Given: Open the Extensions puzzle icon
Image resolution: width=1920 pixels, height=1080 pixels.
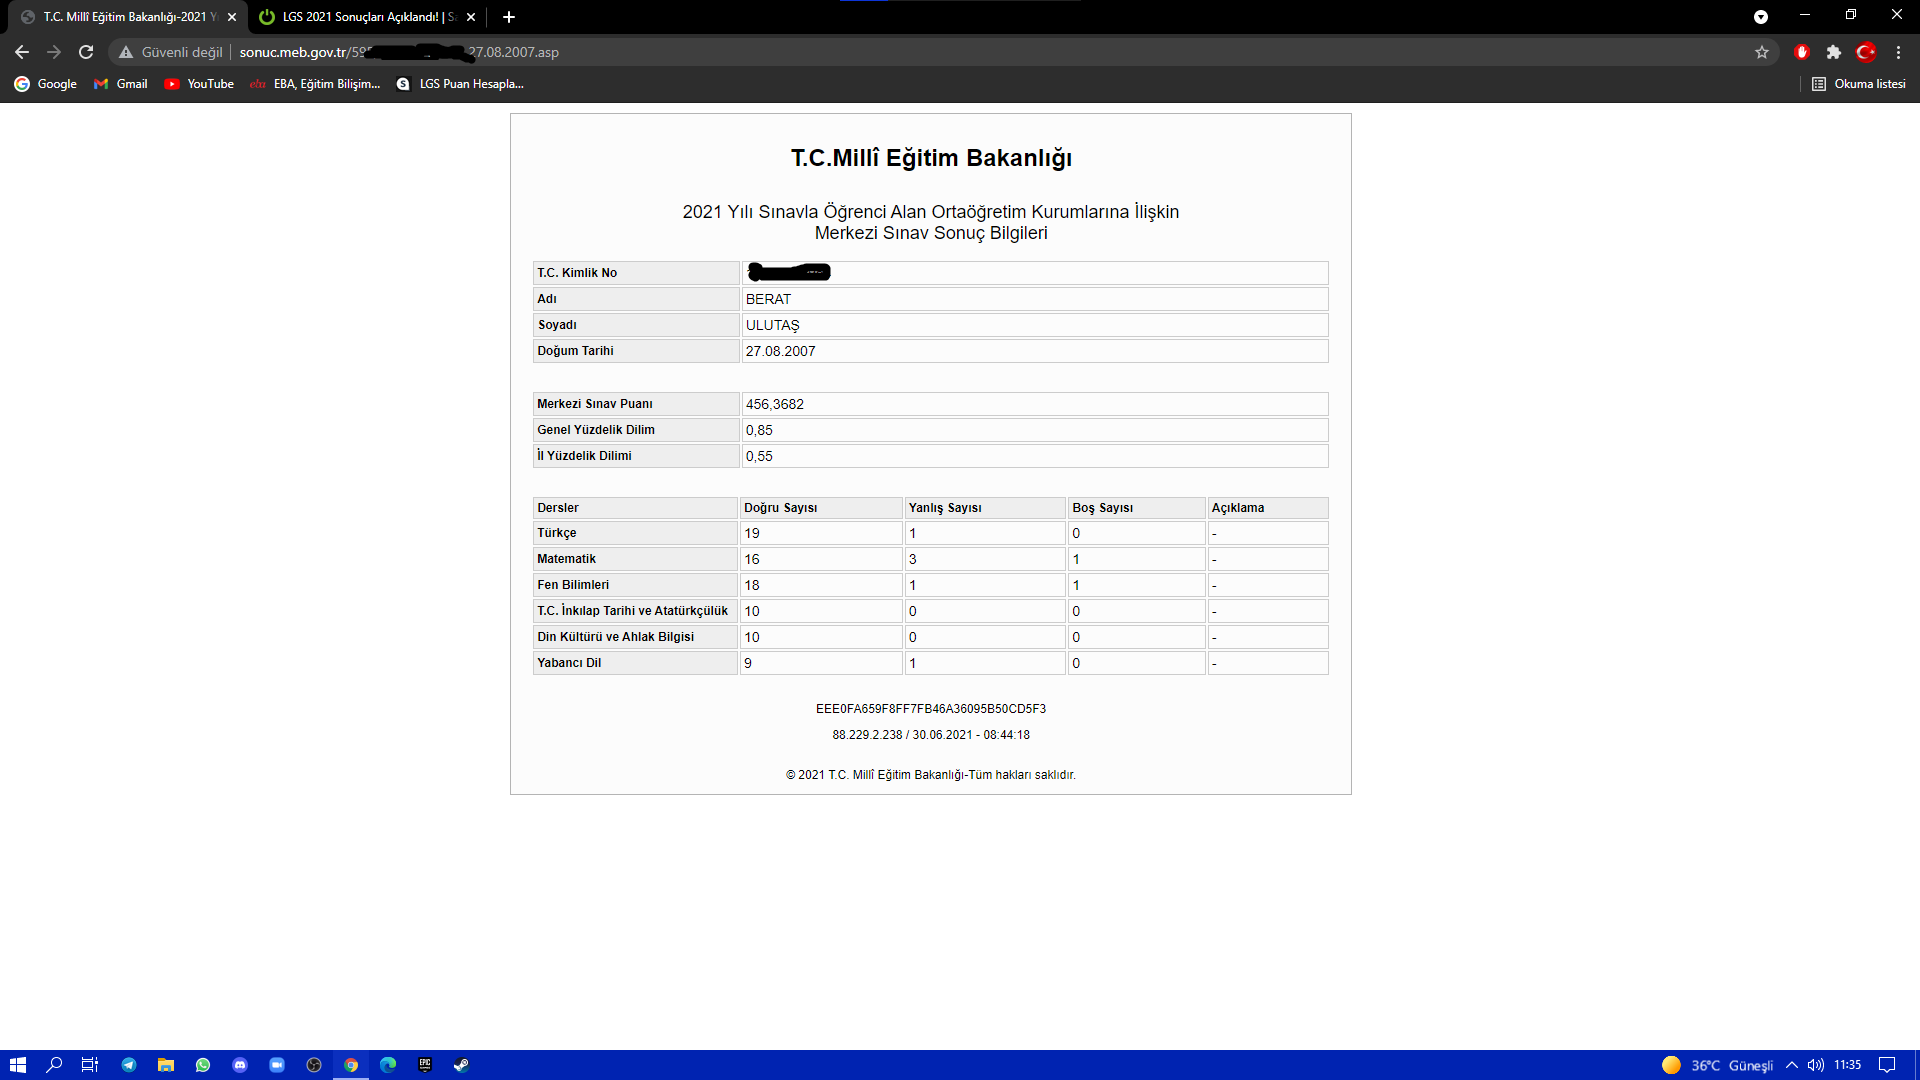Looking at the screenshot, I should click(x=1834, y=52).
